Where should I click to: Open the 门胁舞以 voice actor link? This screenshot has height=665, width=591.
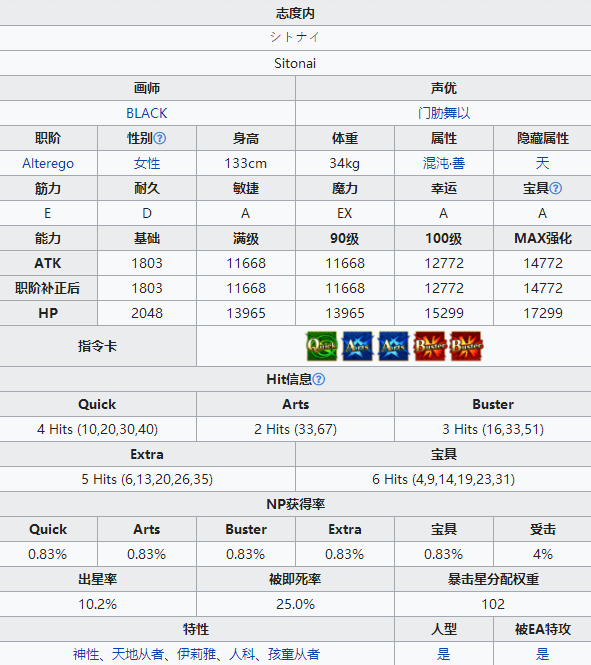coord(443,113)
